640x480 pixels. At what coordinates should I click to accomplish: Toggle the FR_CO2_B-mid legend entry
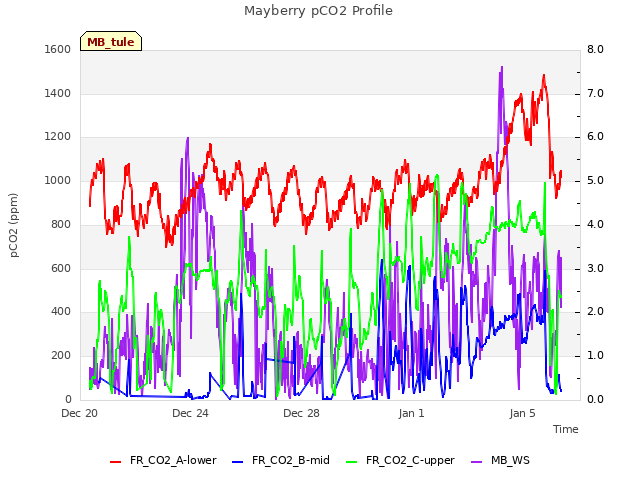click(x=281, y=460)
